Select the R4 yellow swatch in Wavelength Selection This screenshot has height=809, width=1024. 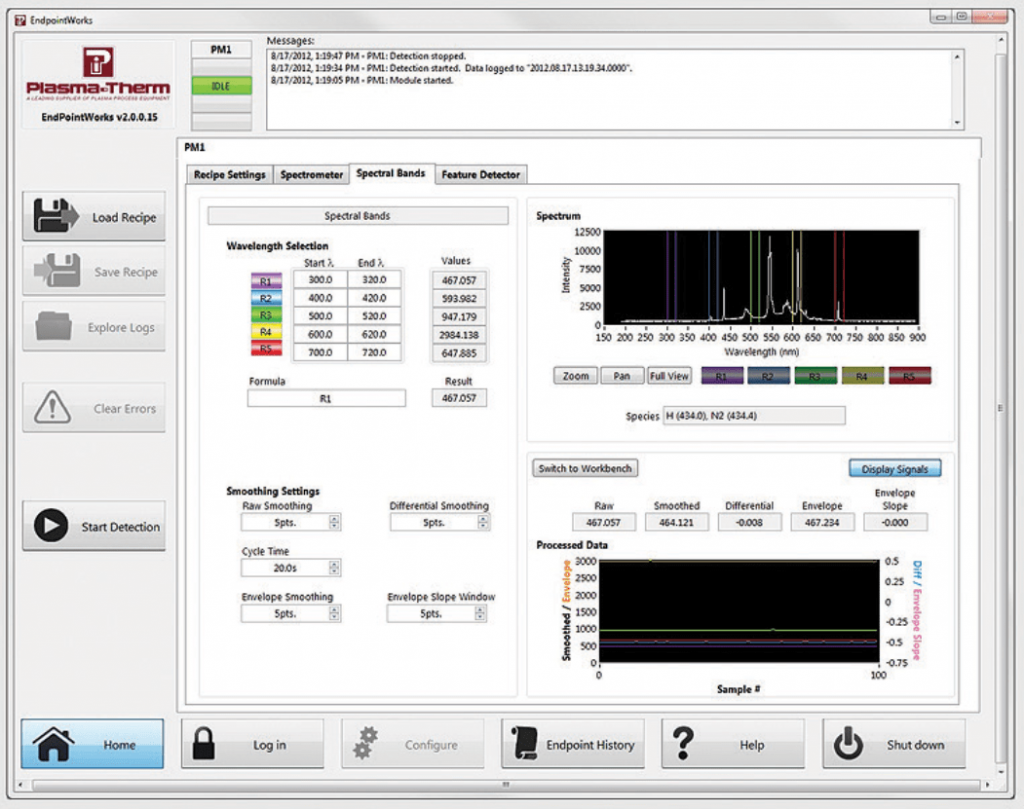(265, 332)
